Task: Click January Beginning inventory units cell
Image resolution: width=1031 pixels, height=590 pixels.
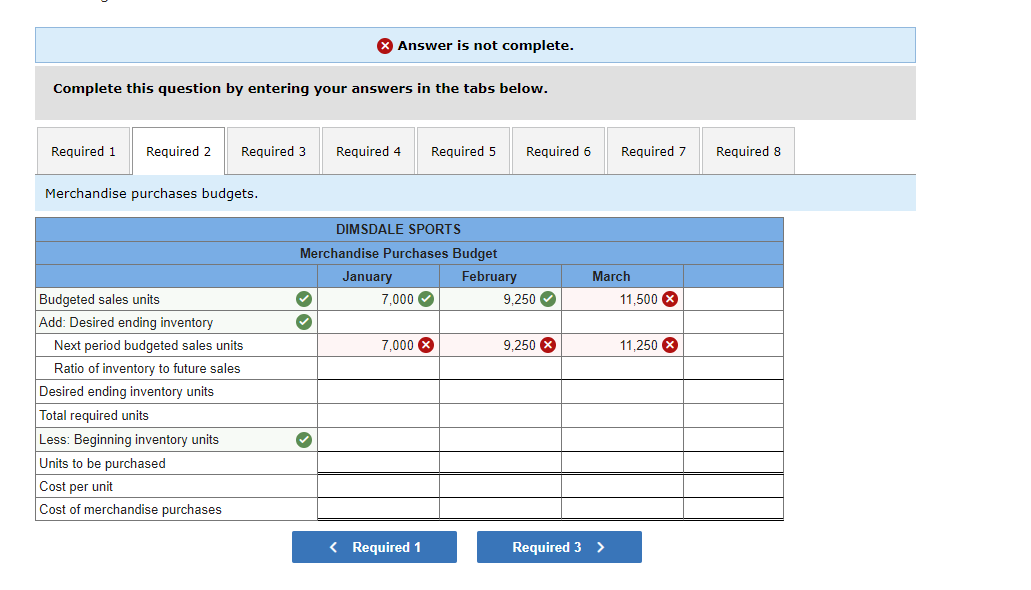Action: (379, 439)
